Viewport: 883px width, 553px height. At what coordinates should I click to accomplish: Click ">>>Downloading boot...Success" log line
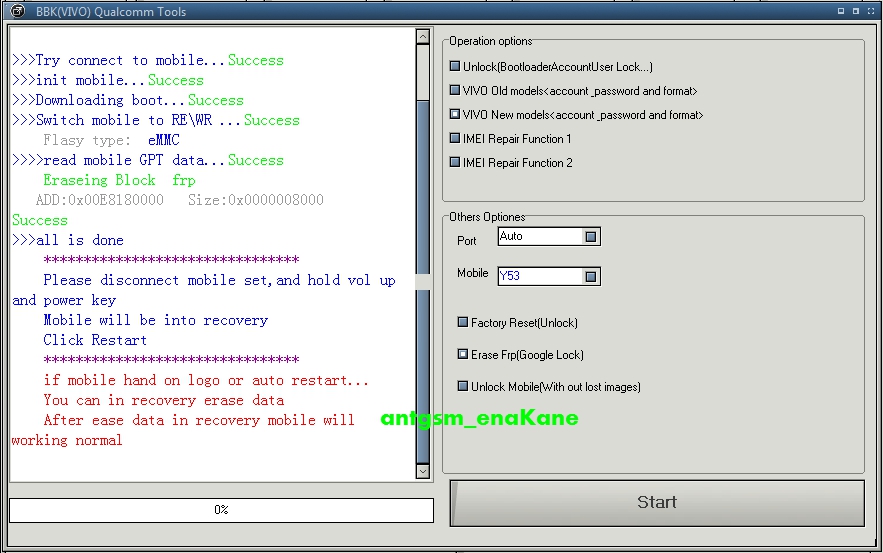(128, 100)
